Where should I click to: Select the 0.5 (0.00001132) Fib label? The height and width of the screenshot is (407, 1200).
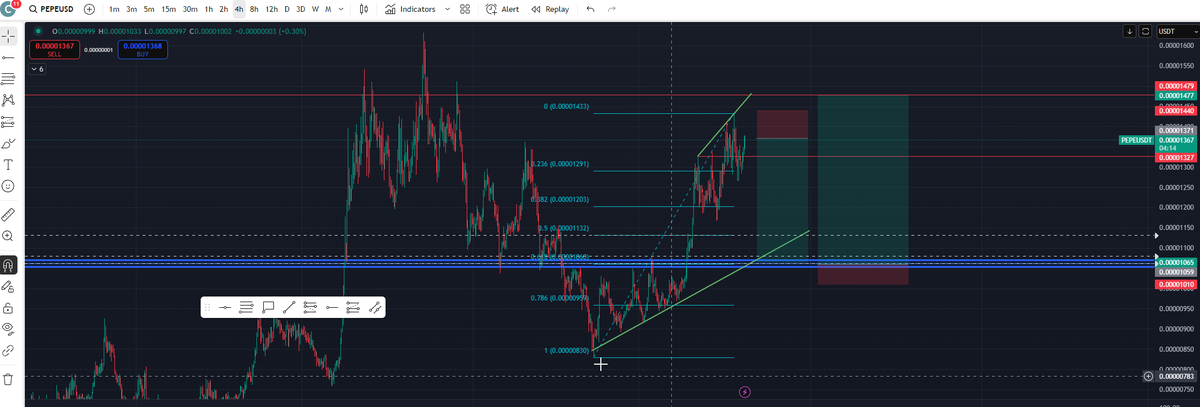pyautogui.click(x=563, y=228)
